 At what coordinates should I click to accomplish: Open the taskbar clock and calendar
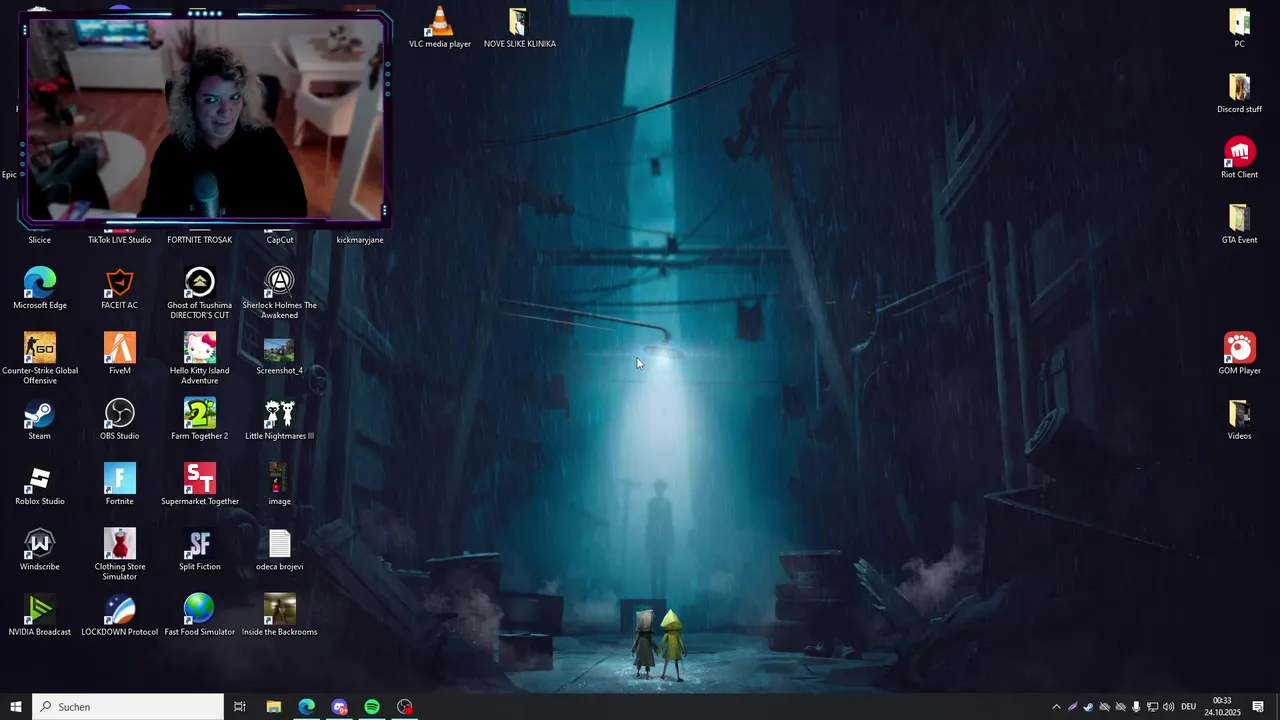click(1222, 707)
